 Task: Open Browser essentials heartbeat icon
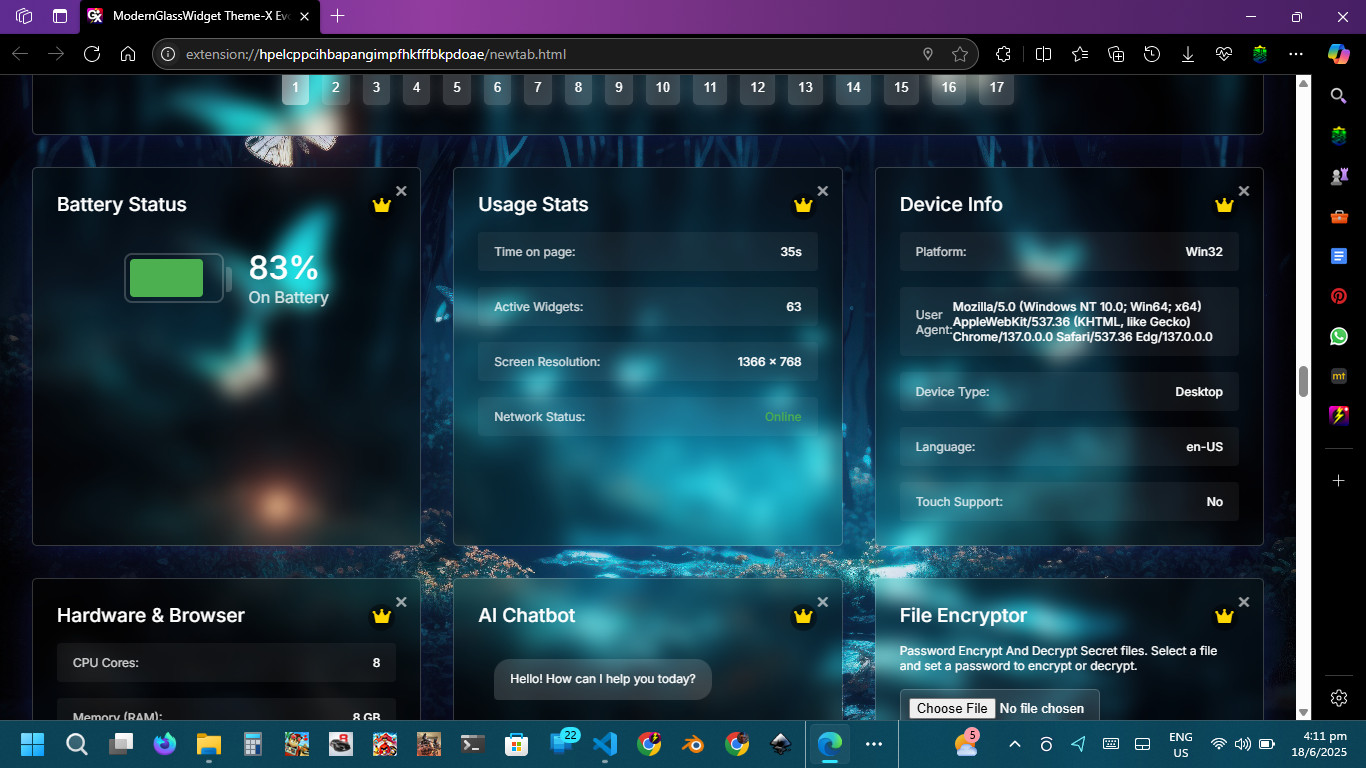1224,54
